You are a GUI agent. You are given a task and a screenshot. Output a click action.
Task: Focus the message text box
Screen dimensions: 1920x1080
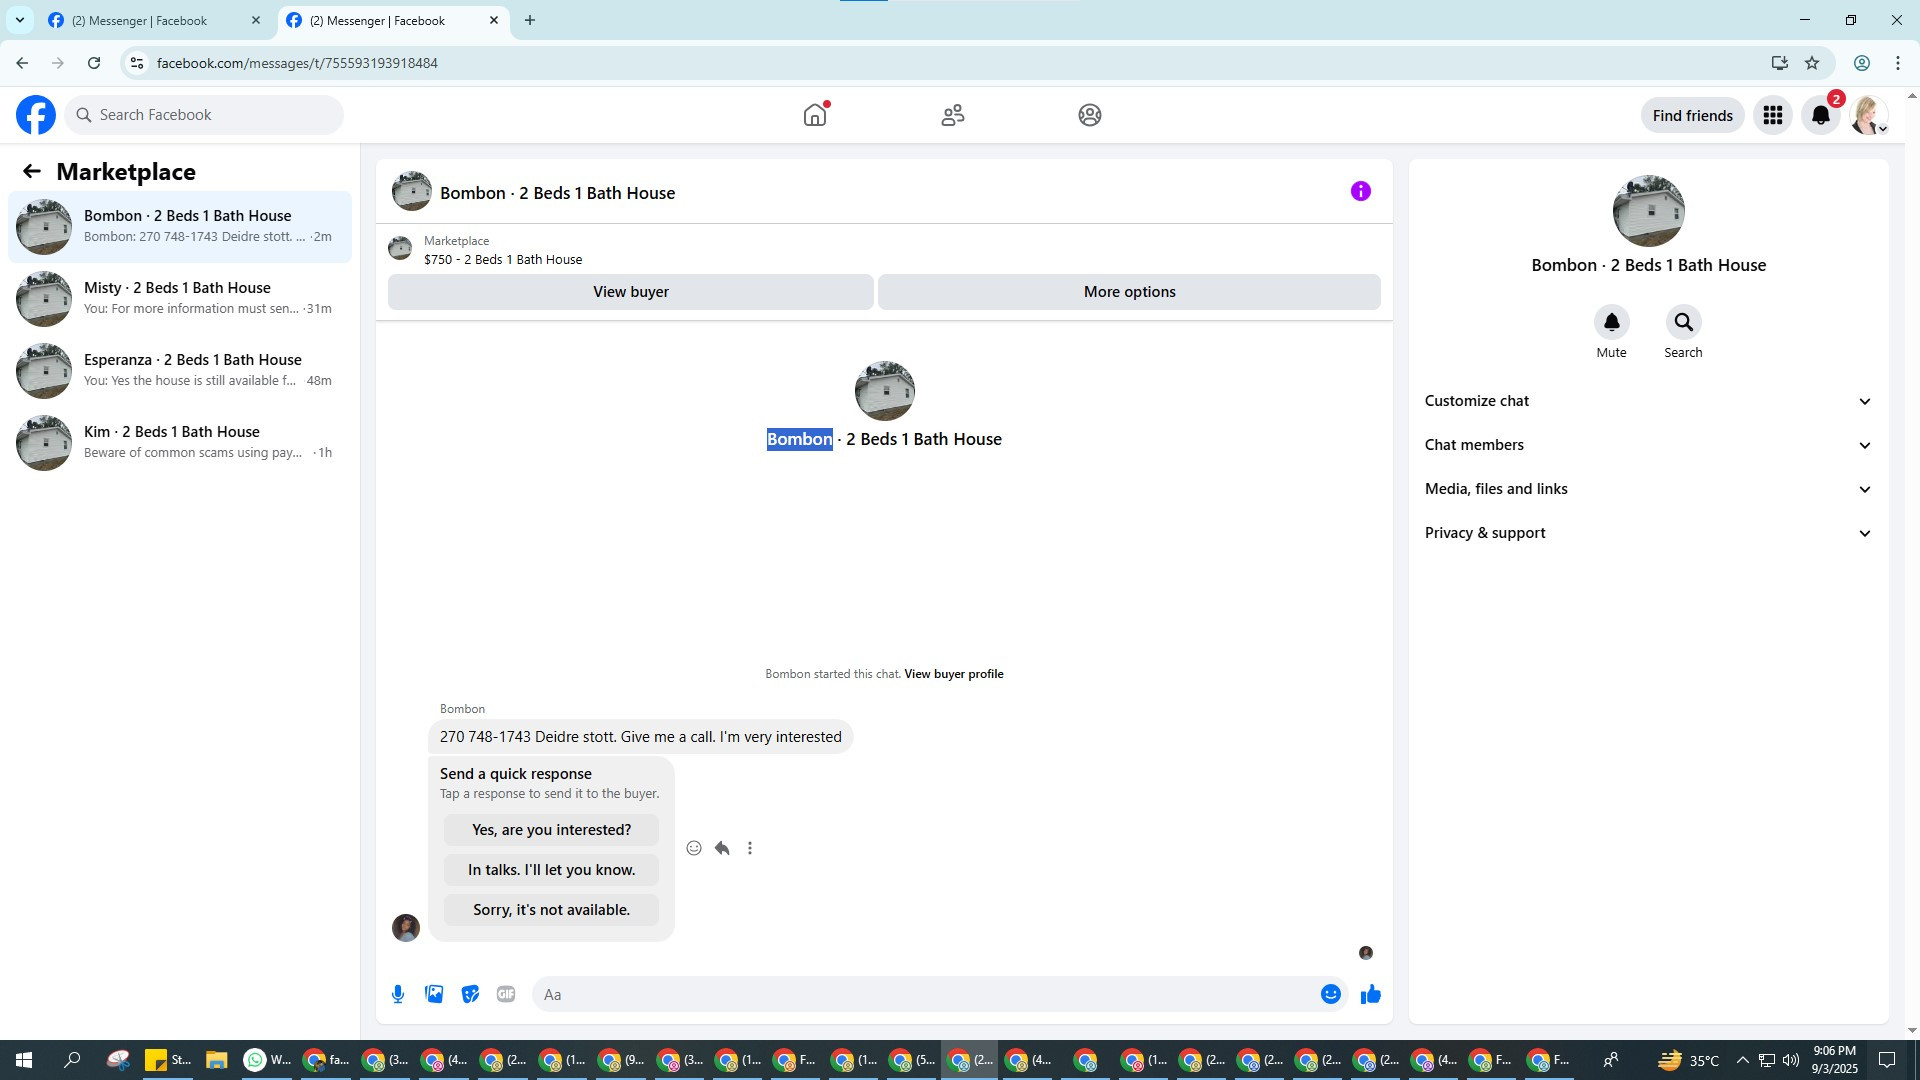click(x=925, y=994)
